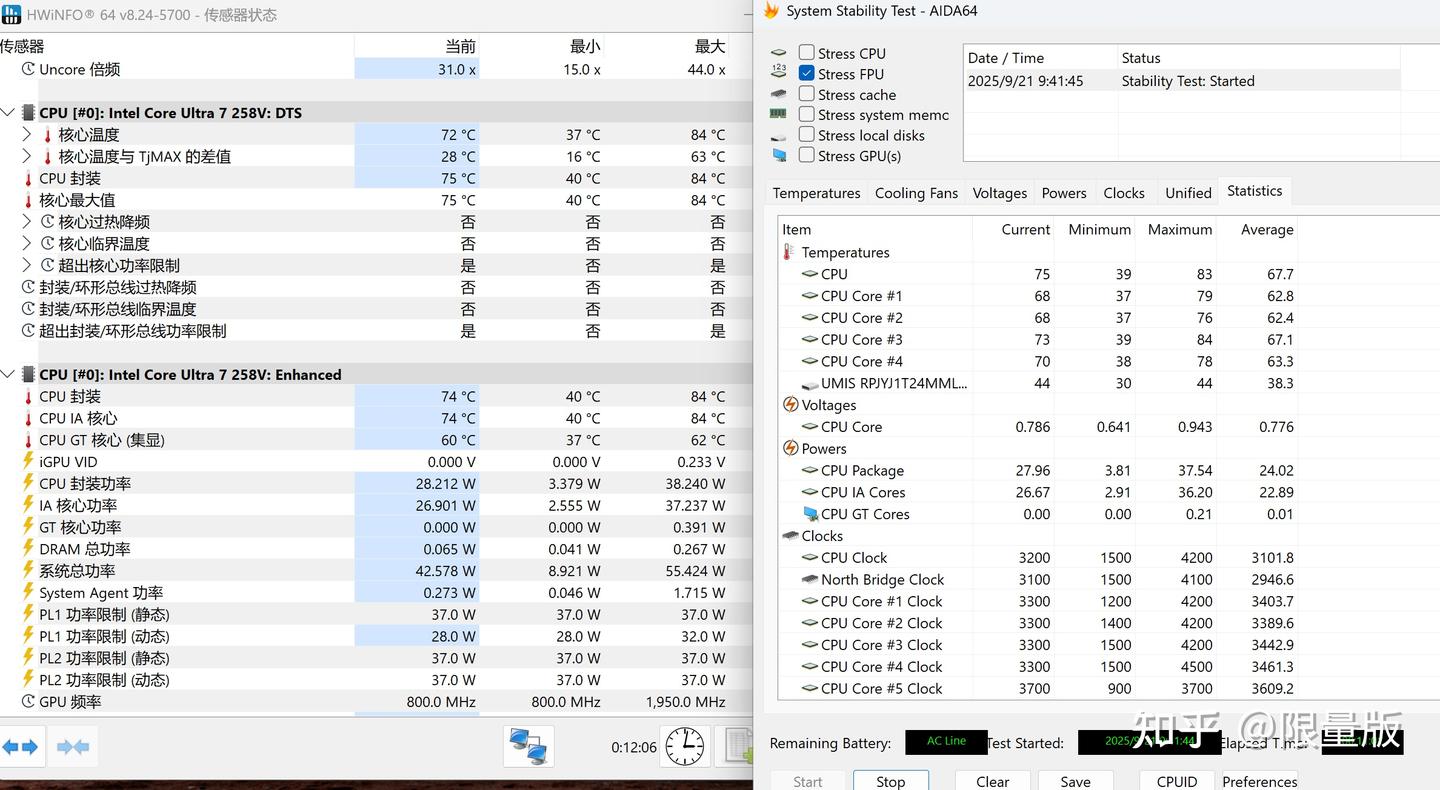Screen dimensions: 1440x790
Task: Select the CPU Package row in AIDA64
Action: (x=1038, y=470)
